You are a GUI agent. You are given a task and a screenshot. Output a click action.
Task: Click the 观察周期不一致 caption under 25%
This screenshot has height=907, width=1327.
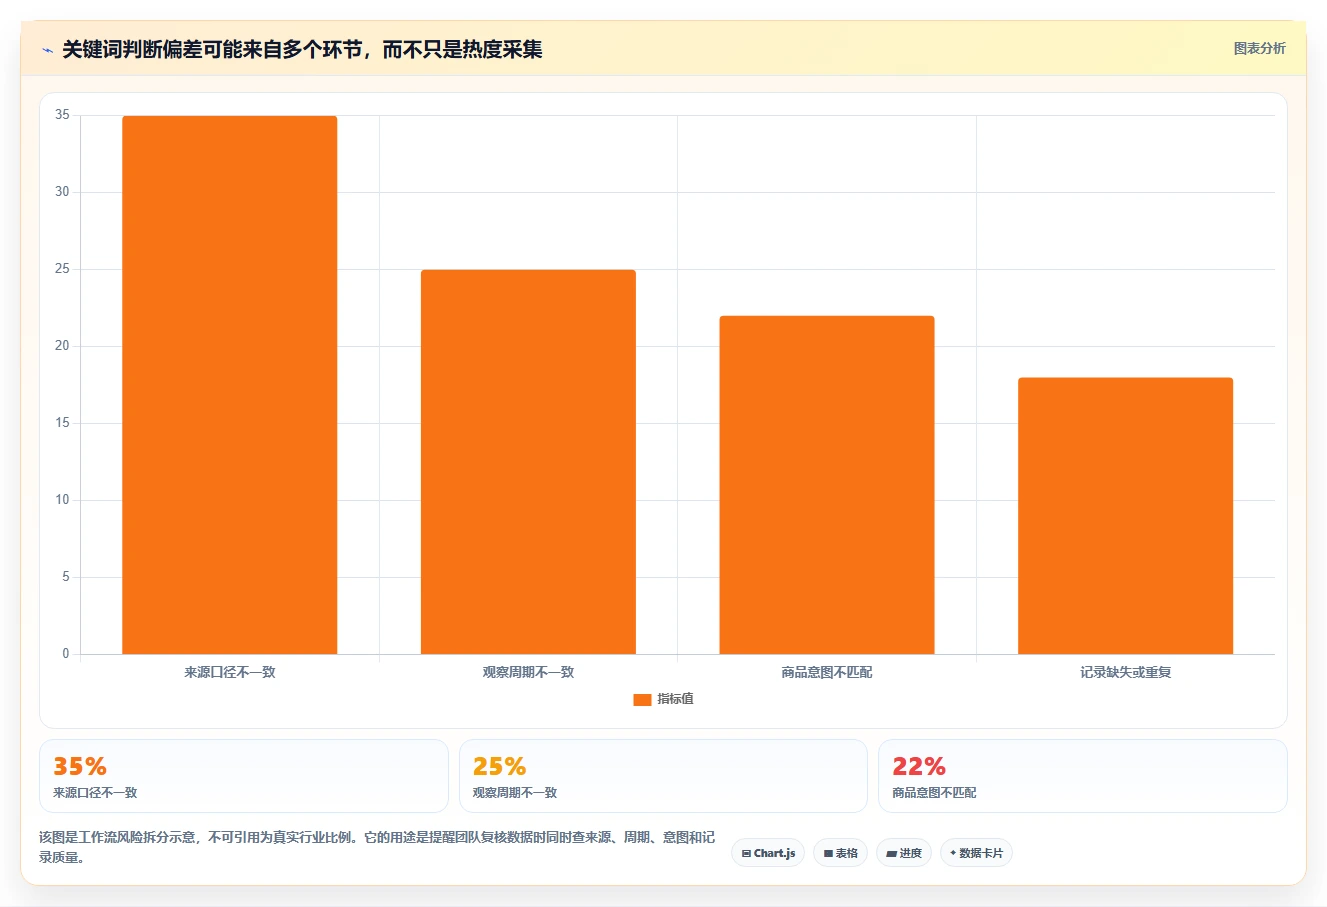(x=515, y=793)
